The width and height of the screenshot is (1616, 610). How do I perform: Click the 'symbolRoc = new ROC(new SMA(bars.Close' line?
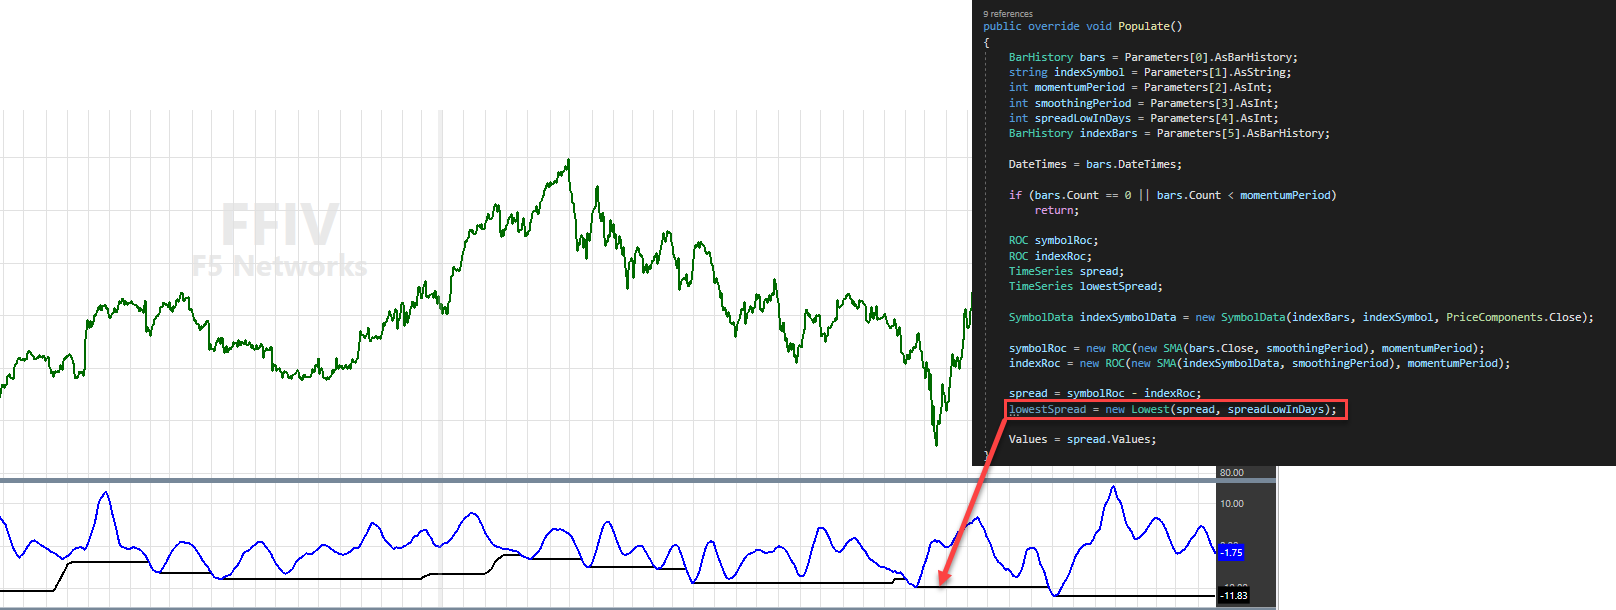[x=1246, y=348]
